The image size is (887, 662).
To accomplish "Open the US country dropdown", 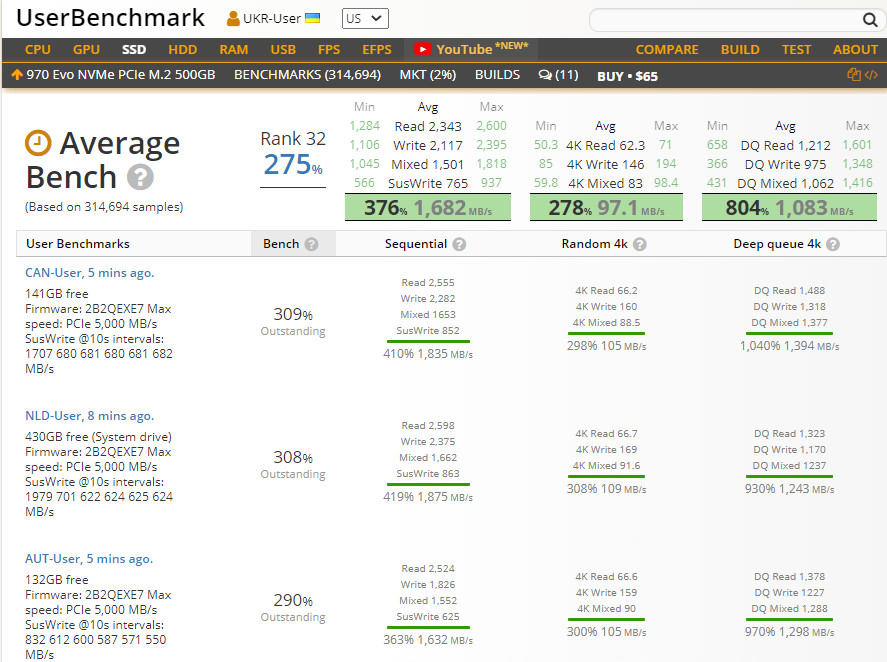I will coord(365,19).
